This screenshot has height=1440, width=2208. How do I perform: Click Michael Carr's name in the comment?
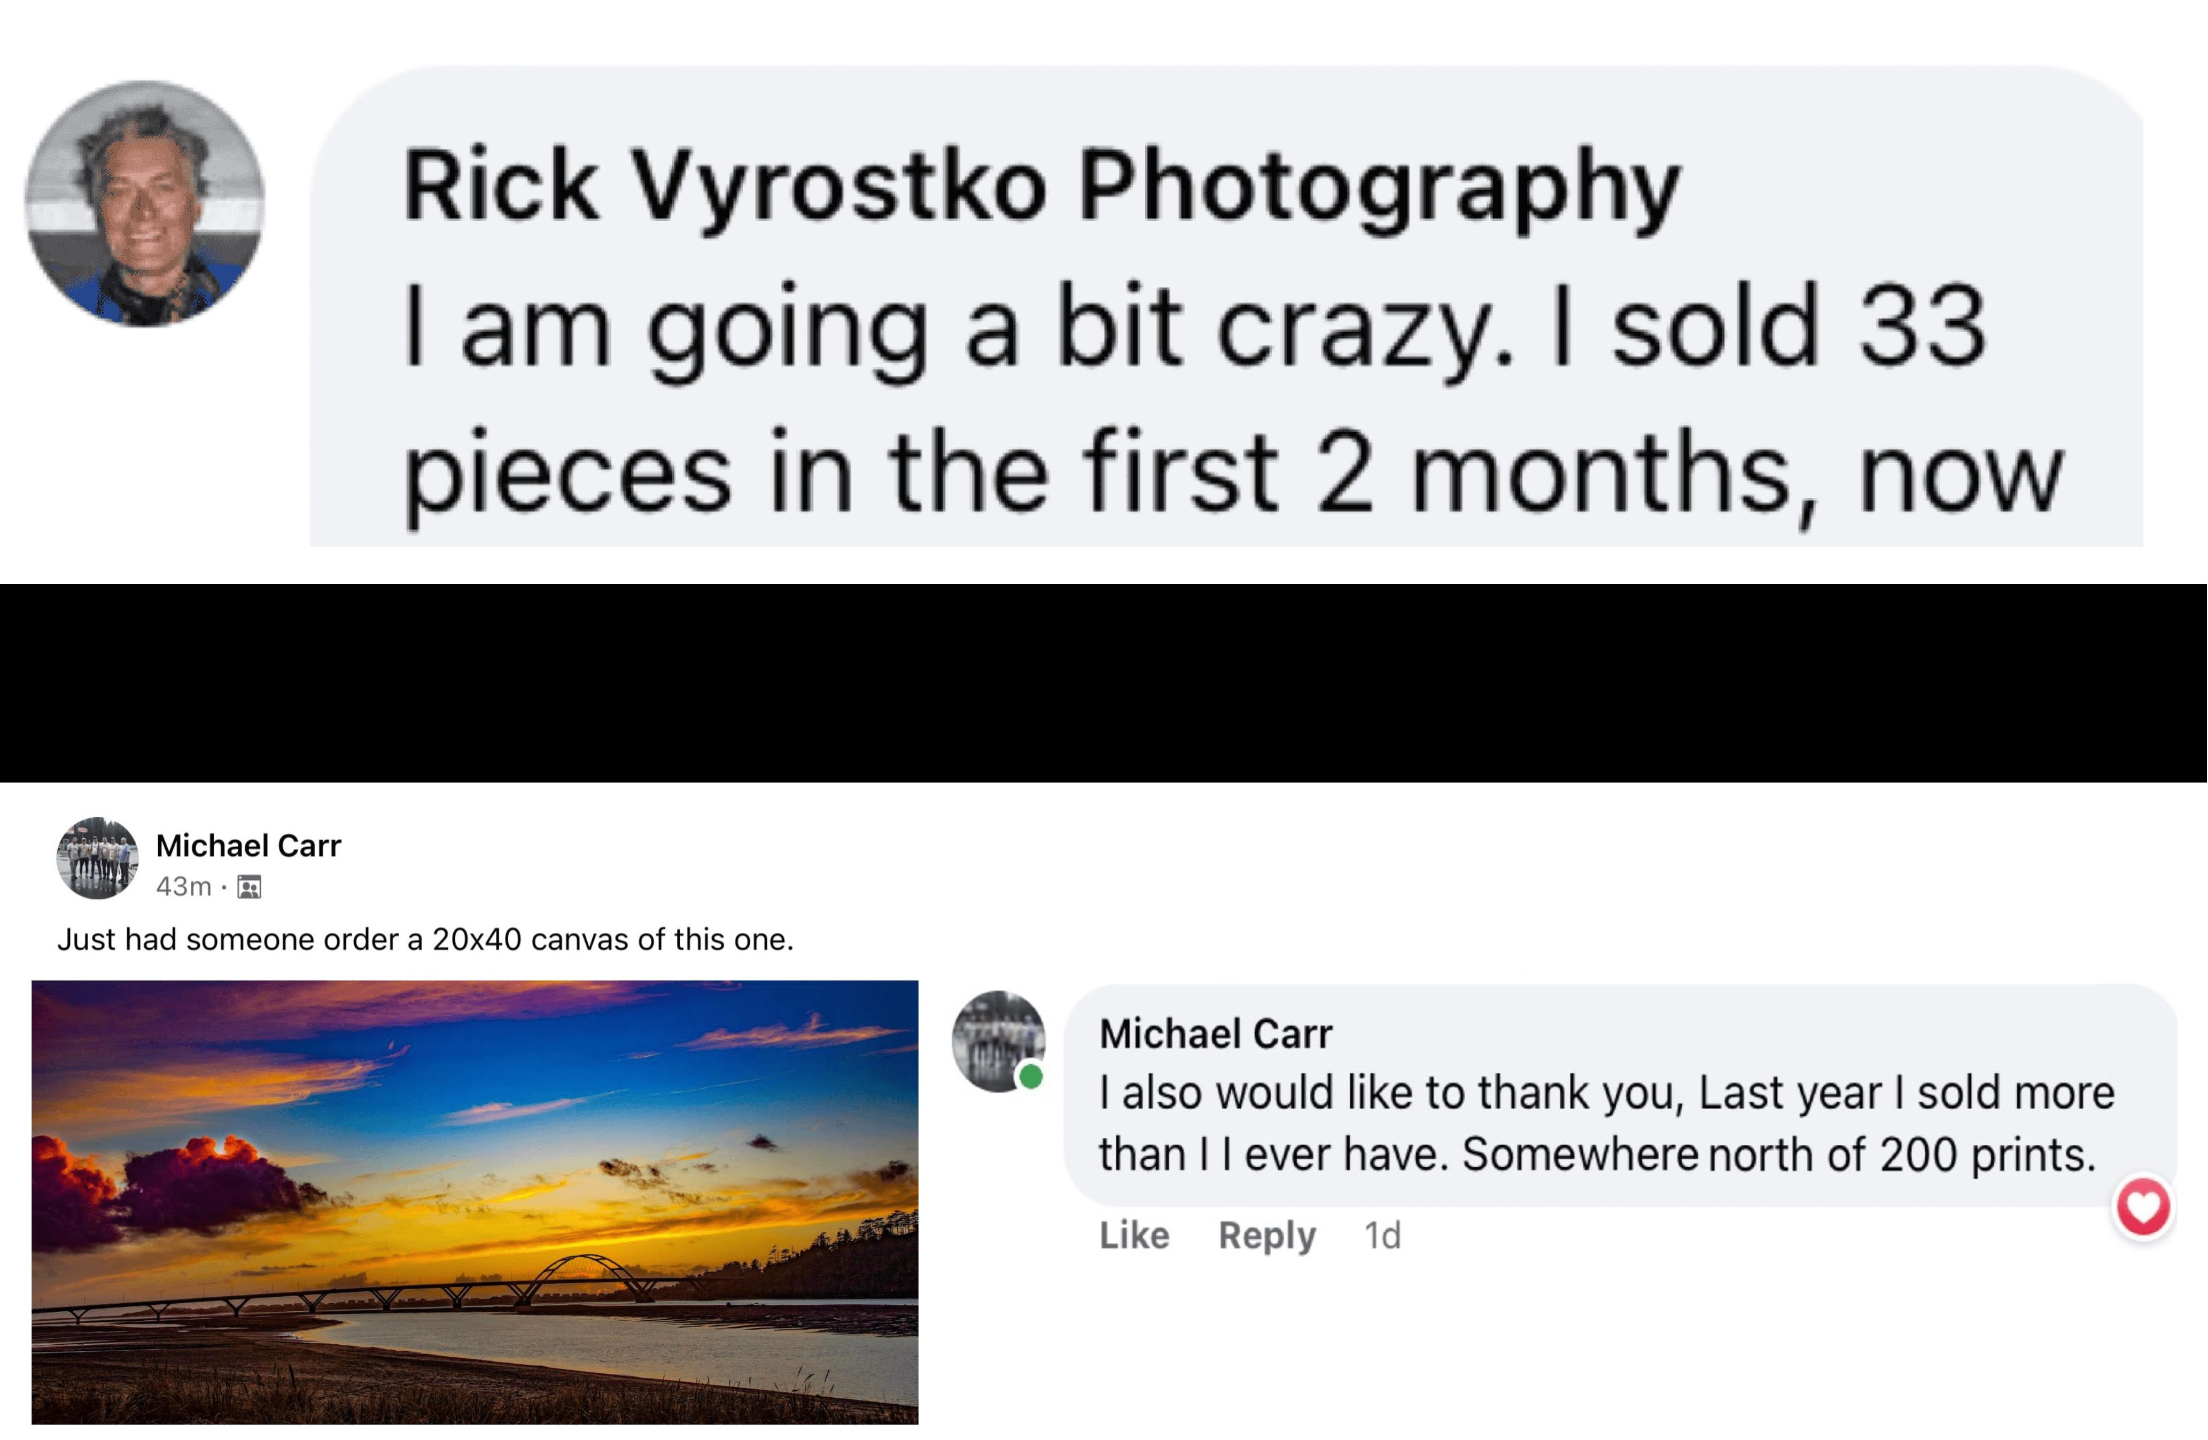pyautogui.click(x=1215, y=1034)
